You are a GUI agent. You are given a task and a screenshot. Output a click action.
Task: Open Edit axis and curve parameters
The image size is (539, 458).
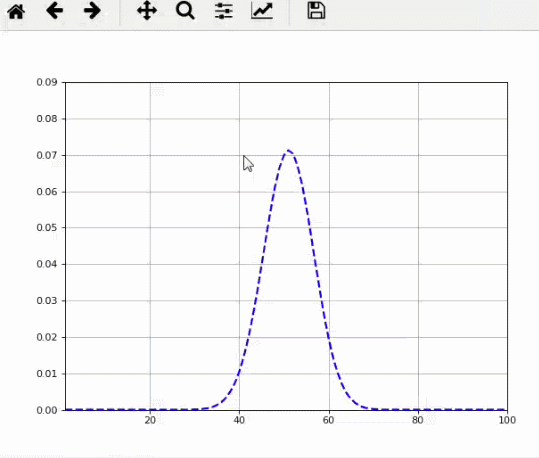pos(262,11)
